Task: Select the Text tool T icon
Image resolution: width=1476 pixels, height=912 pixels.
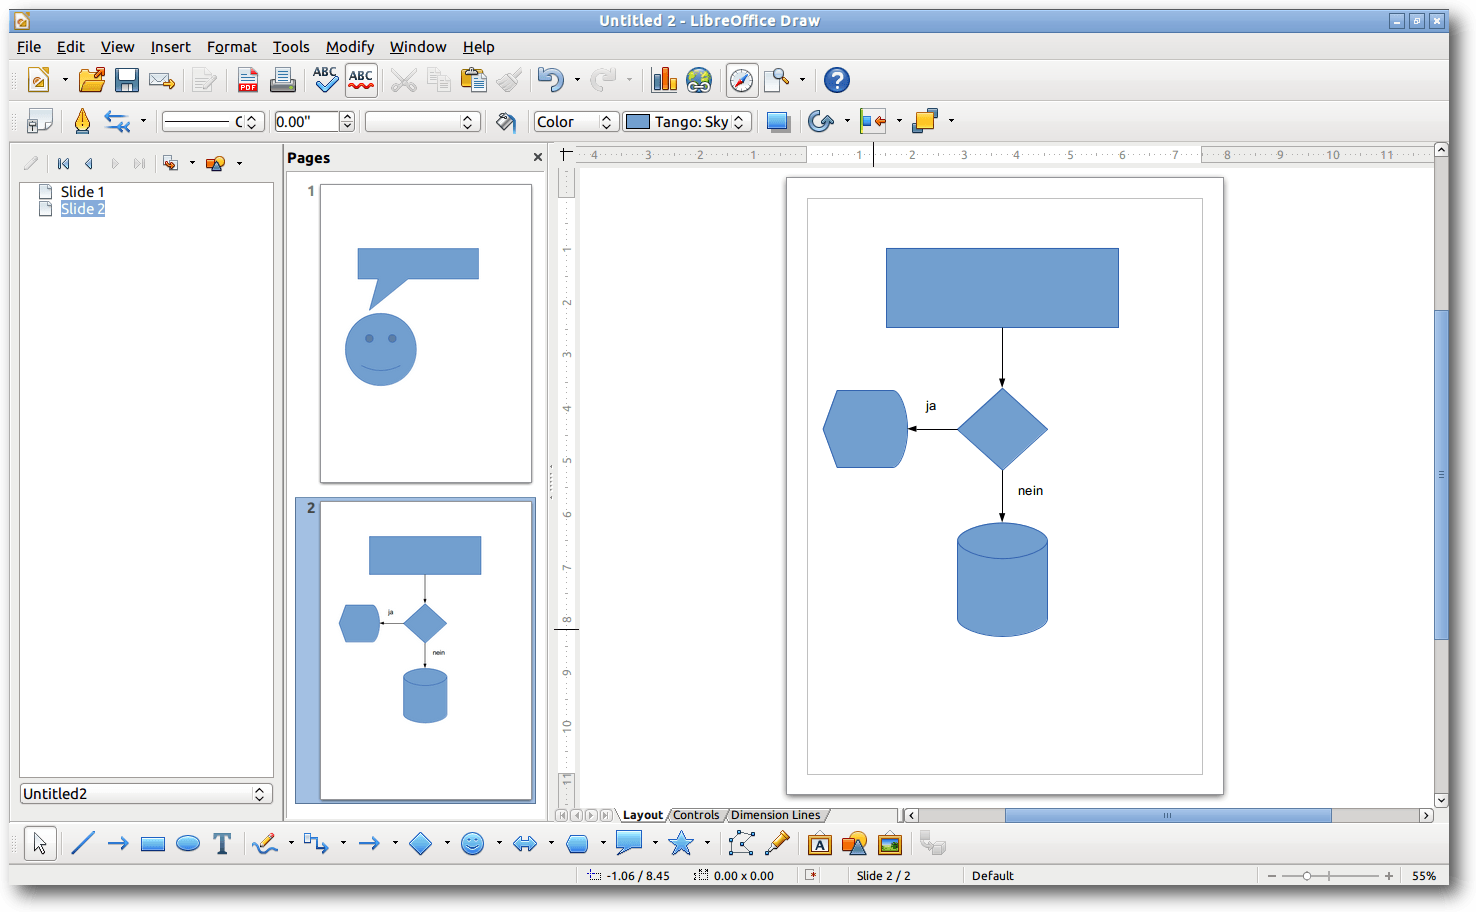Action: coord(222,844)
